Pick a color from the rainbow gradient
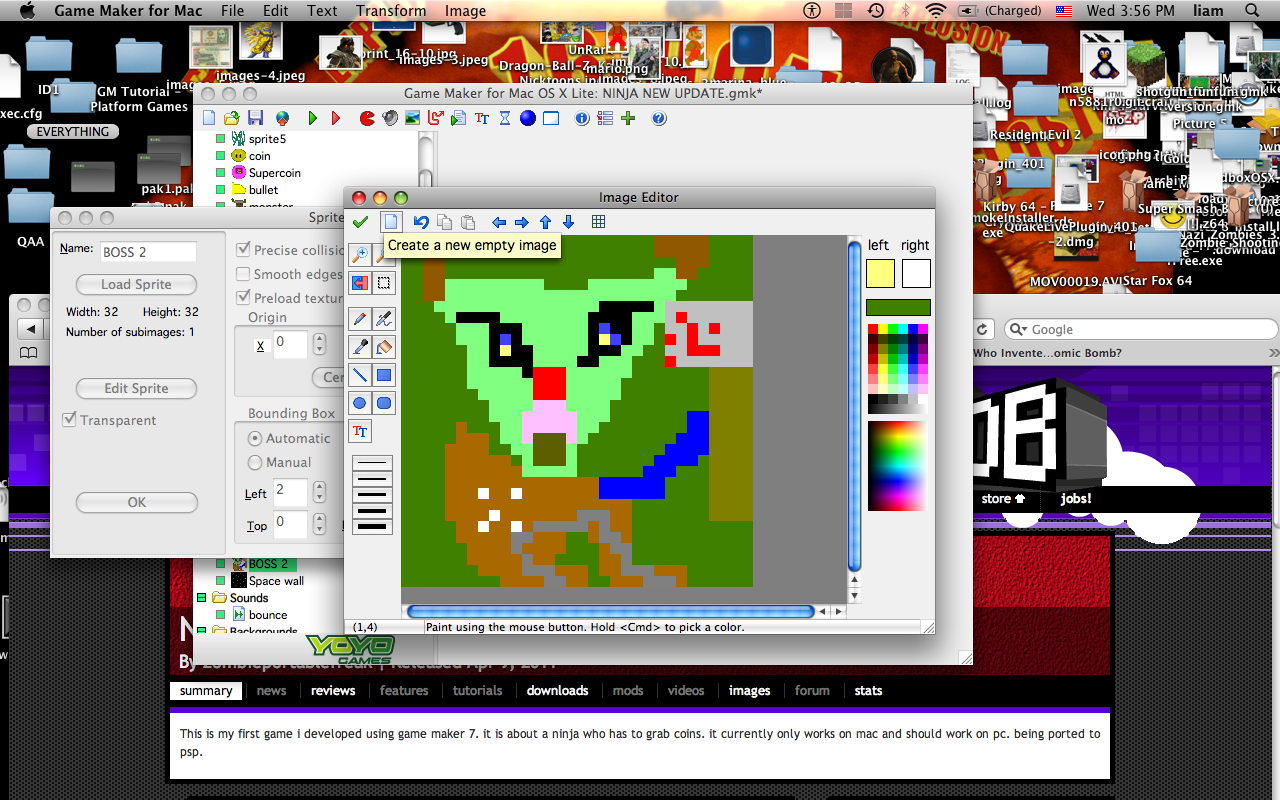This screenshot has height=800, width=1280. pyautogui.click(x=897, y=466)
